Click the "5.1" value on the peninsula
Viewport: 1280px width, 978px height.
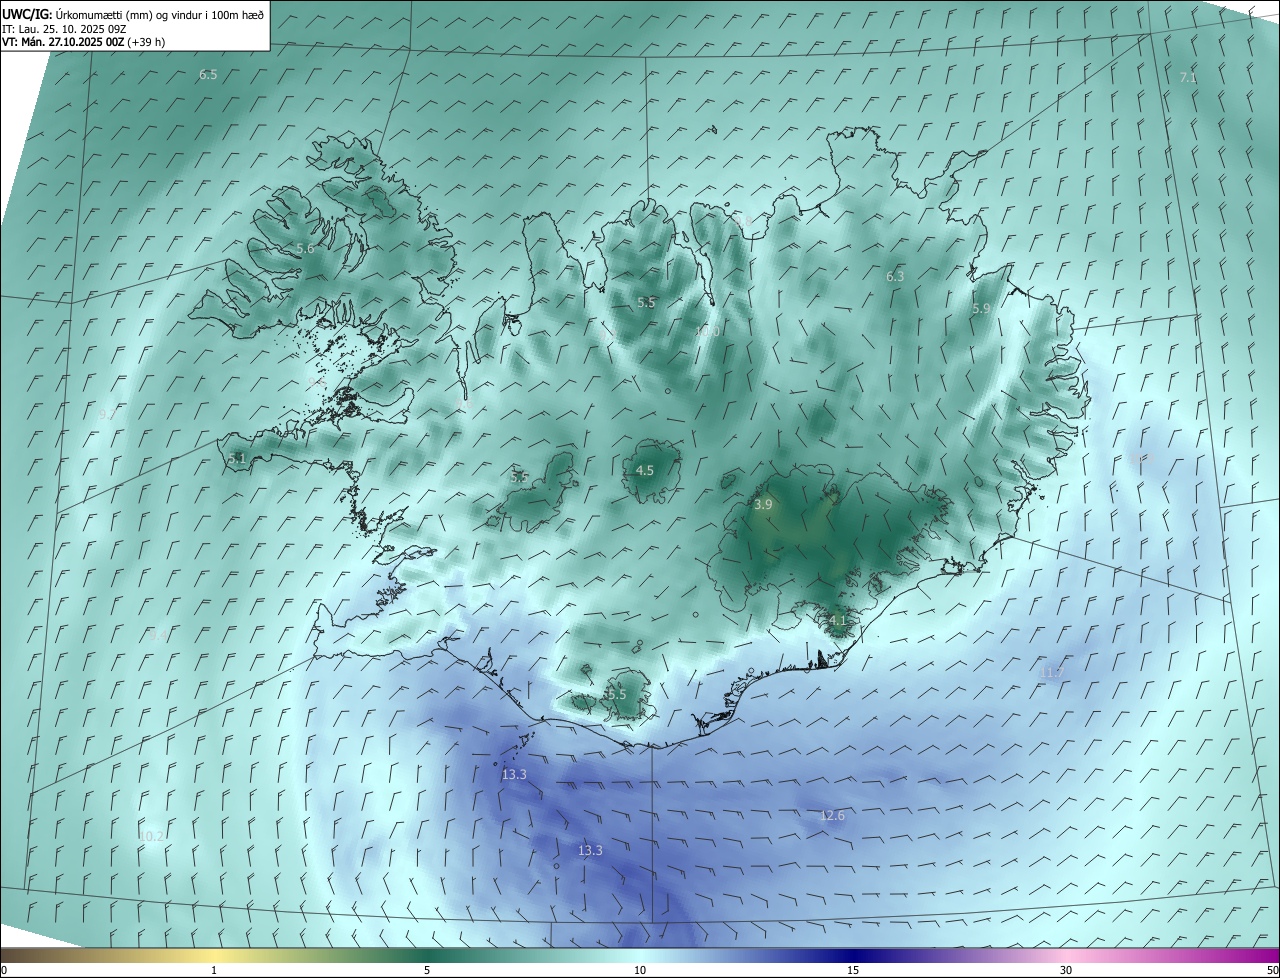(237, 458)
